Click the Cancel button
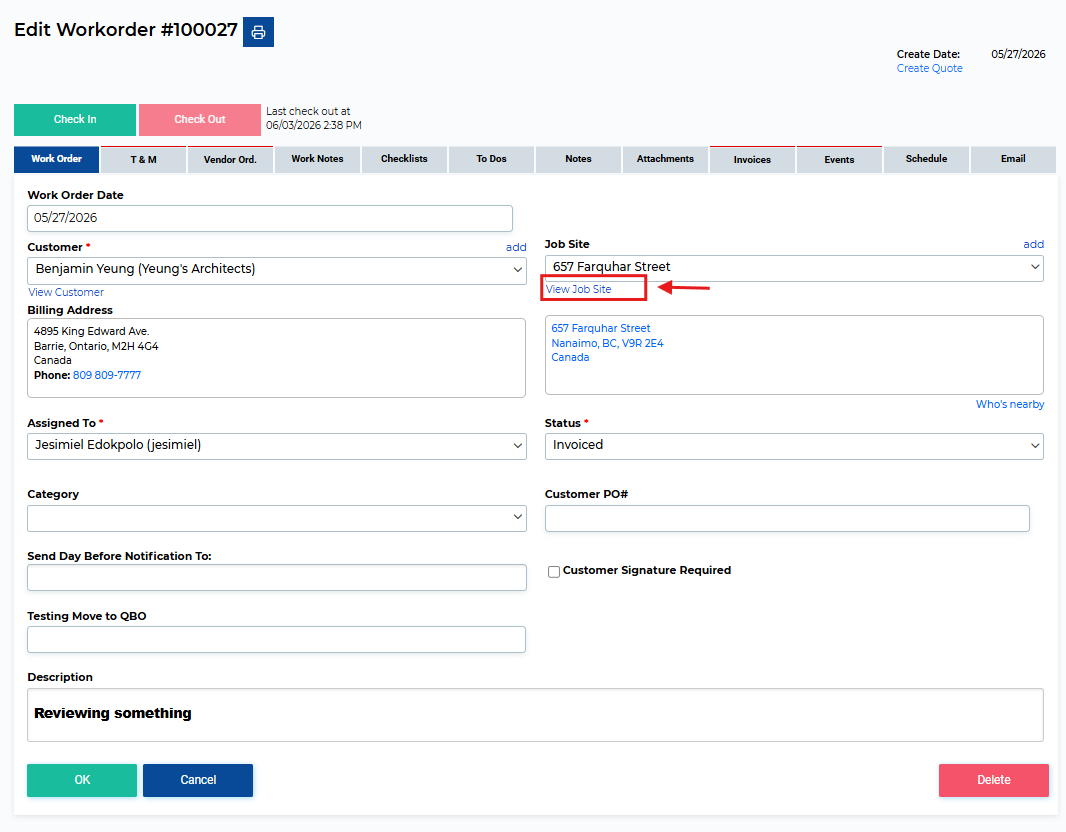 [x=198, y=780]
